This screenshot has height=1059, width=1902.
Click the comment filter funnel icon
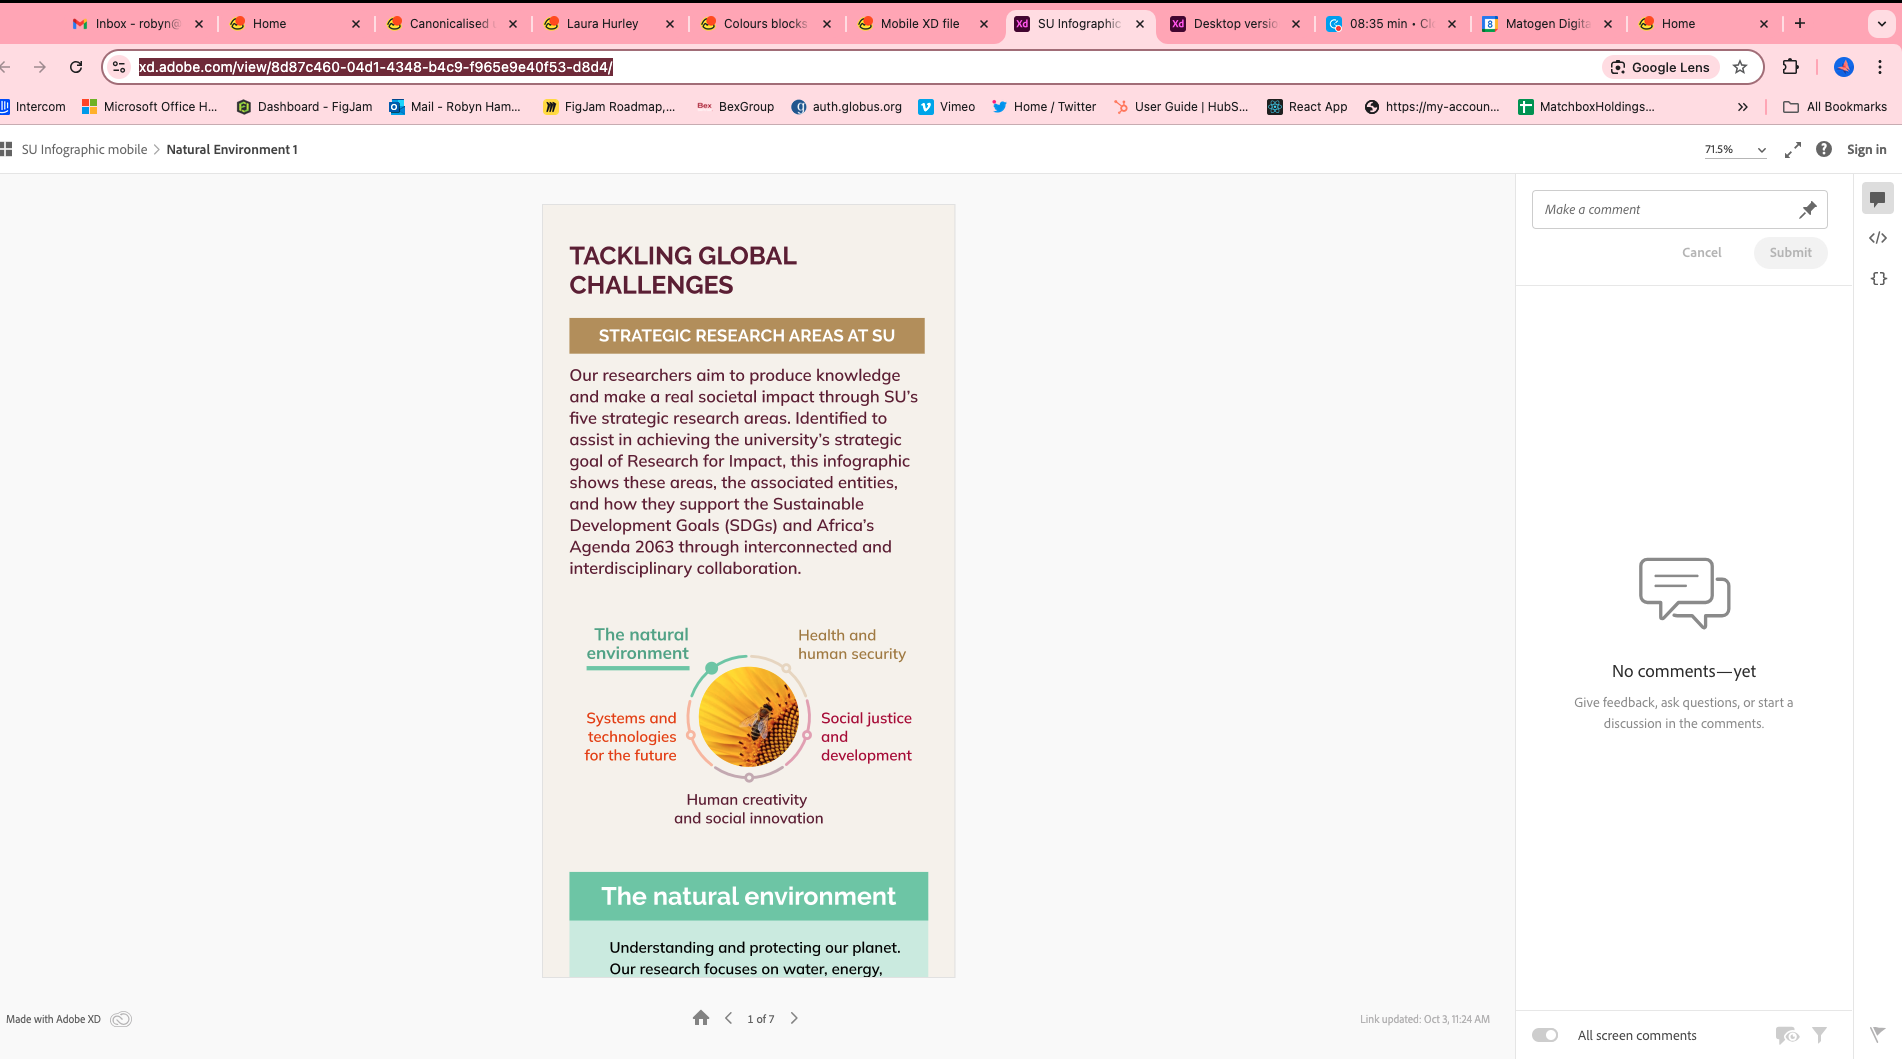(x=1819, y=1035)
